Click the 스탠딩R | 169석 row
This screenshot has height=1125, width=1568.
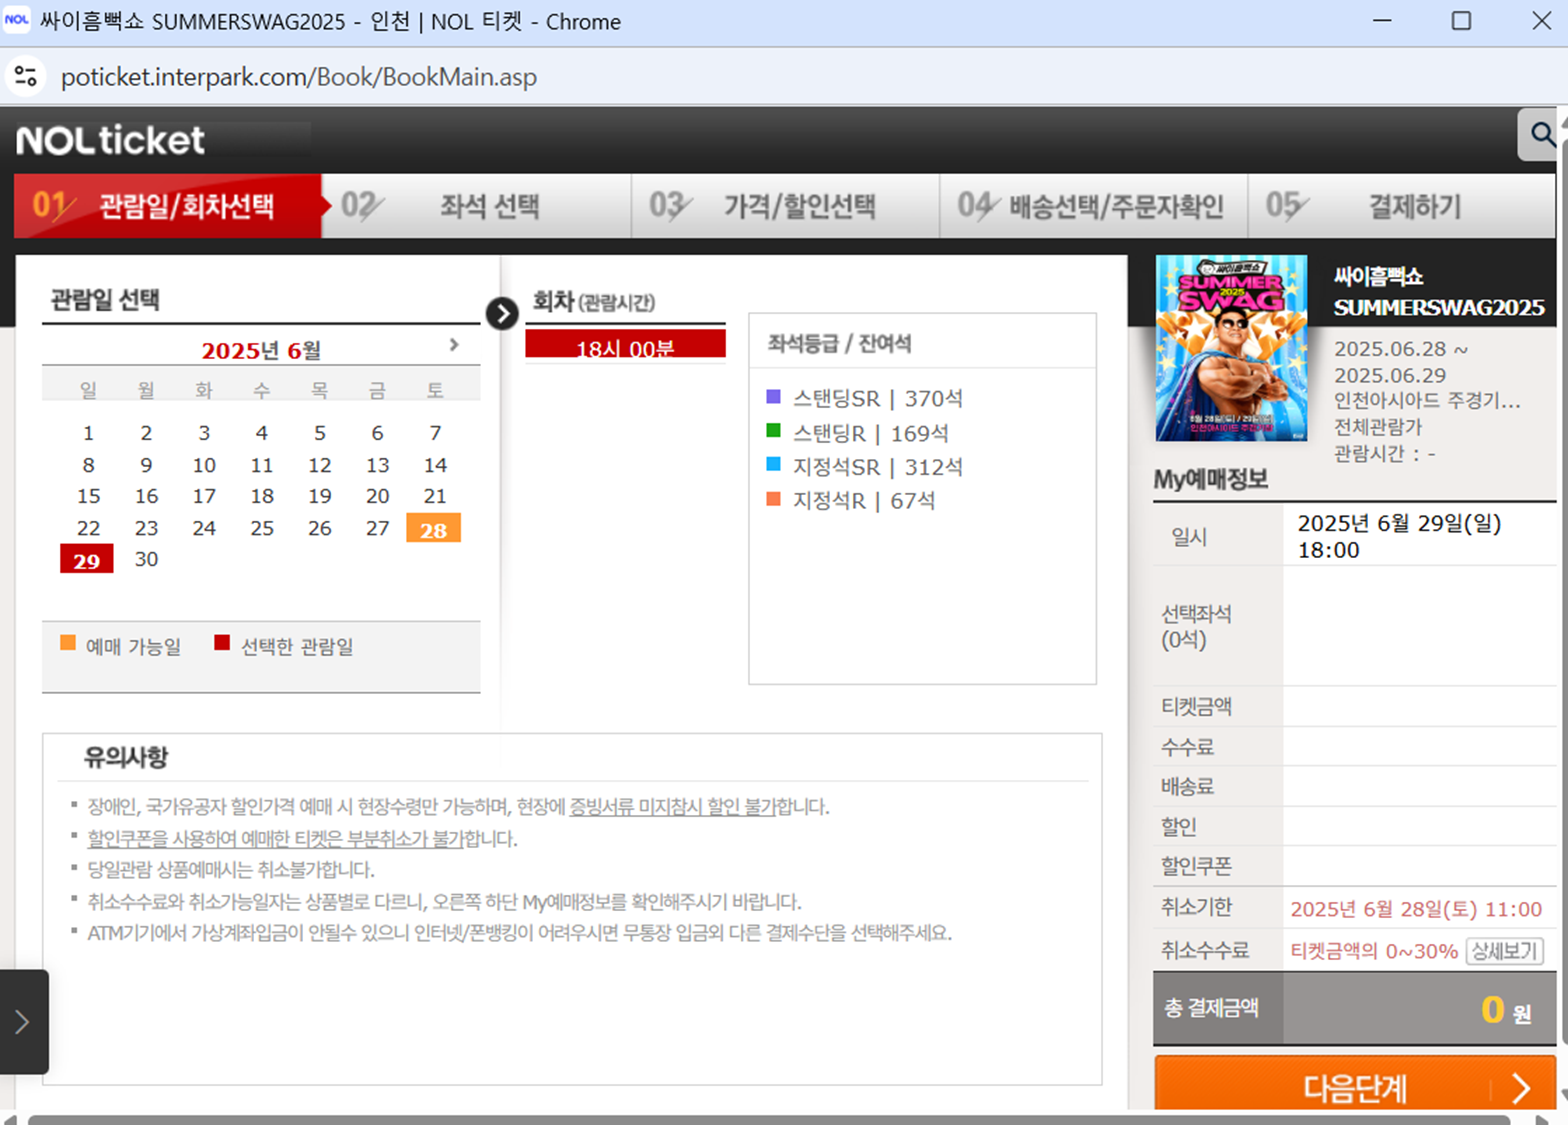(858, 433)
